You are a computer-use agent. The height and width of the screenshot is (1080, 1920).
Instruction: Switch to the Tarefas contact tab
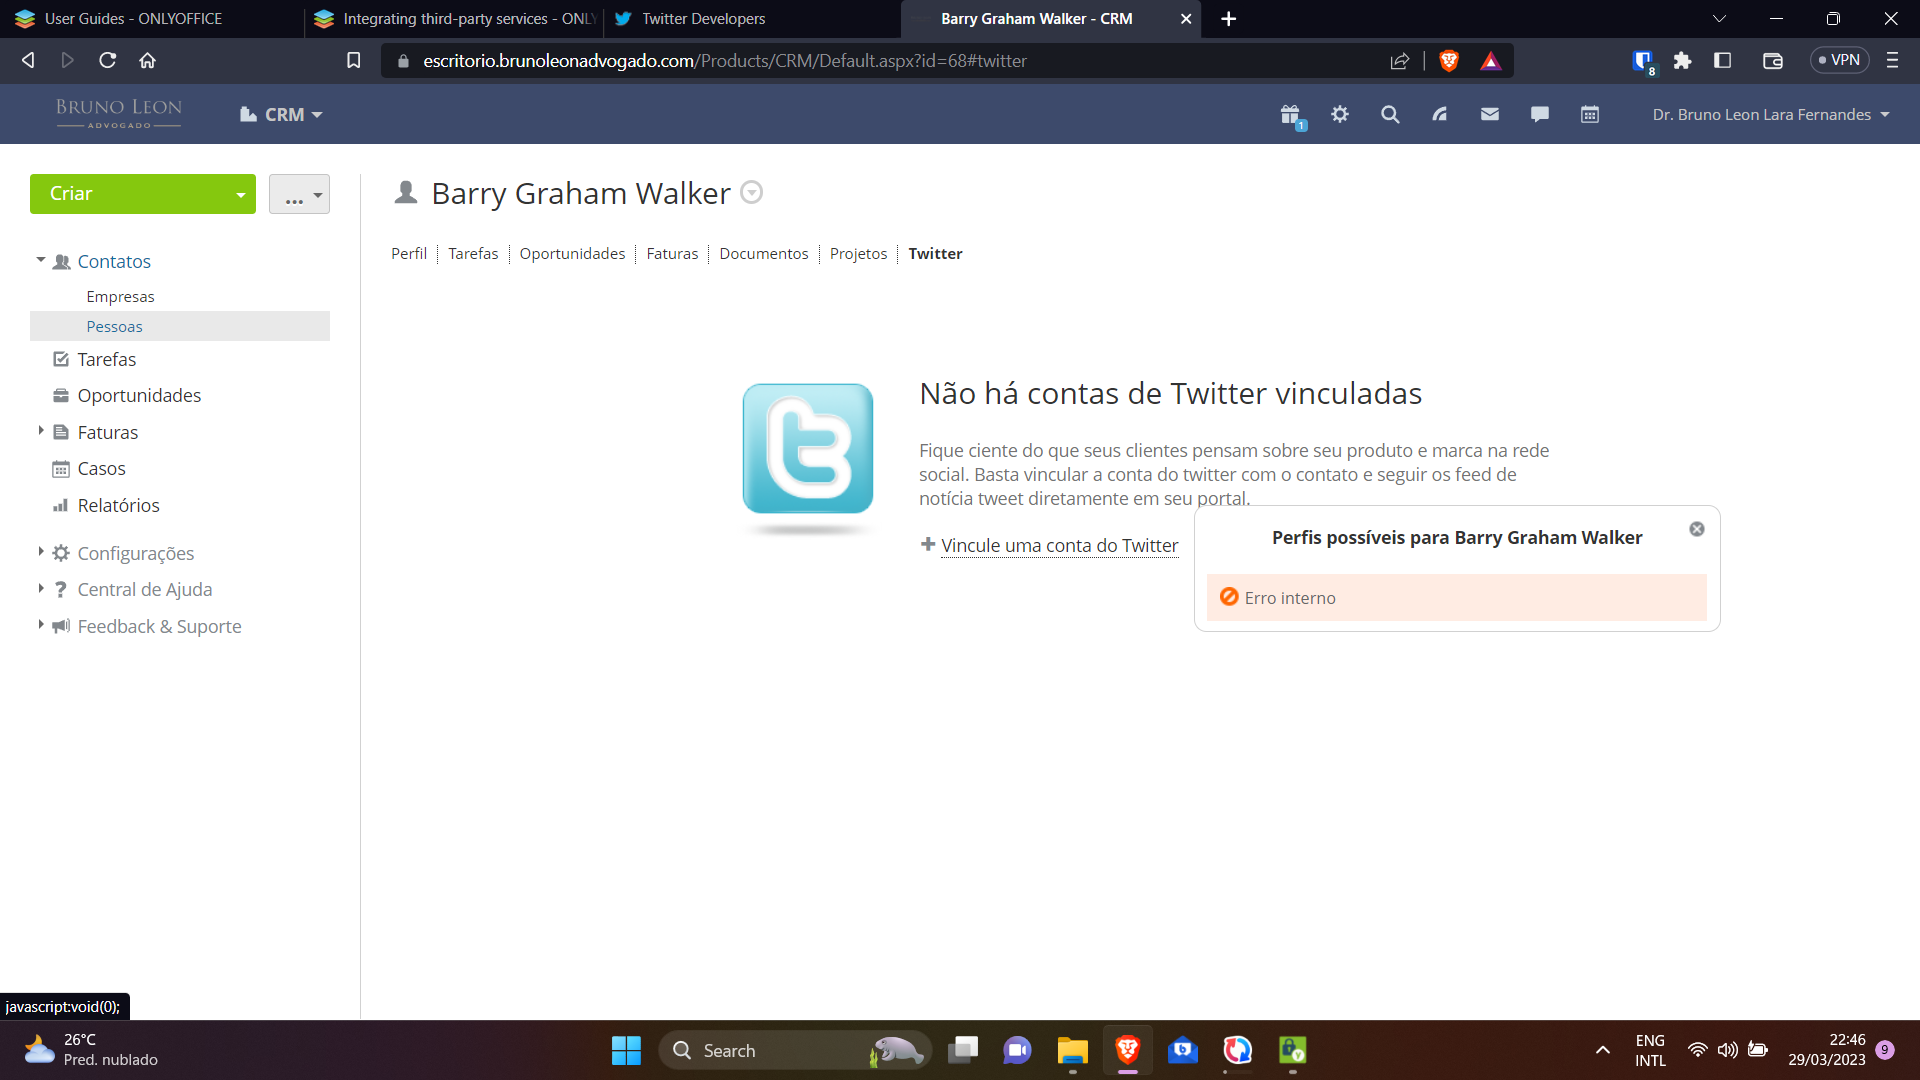coord(473,254)
